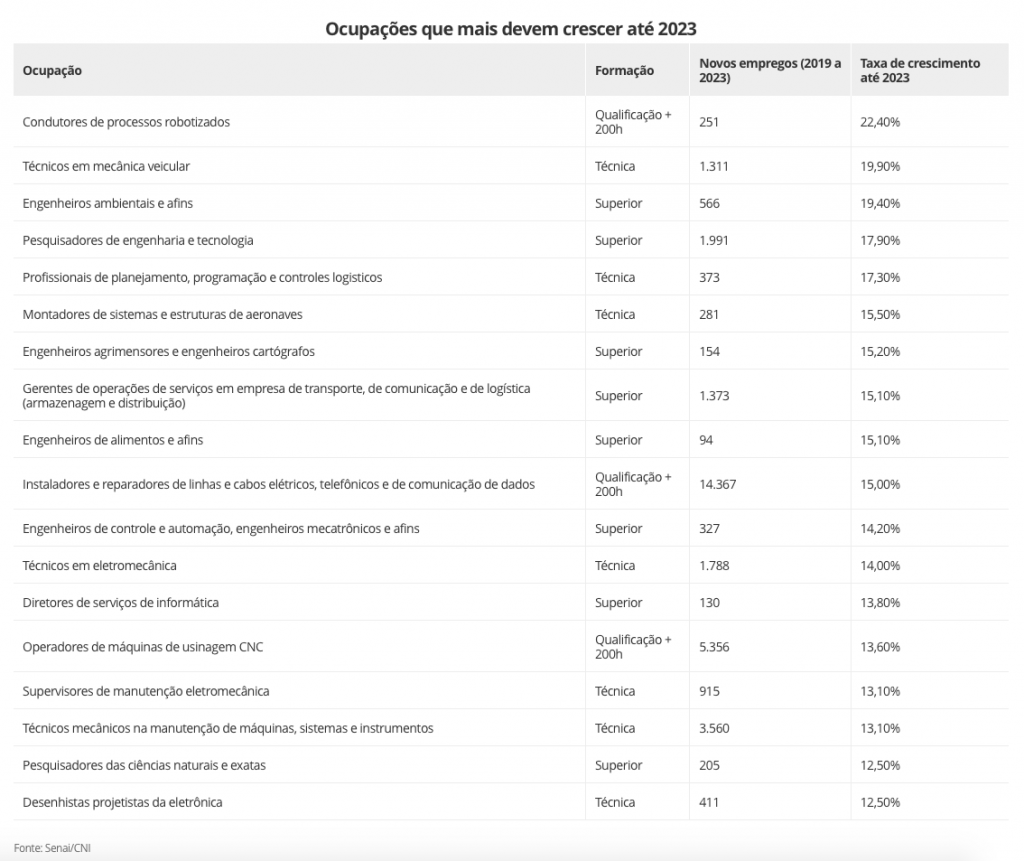Click 'Desenhistas projetistas da eletrônica' row

(122, 802)
